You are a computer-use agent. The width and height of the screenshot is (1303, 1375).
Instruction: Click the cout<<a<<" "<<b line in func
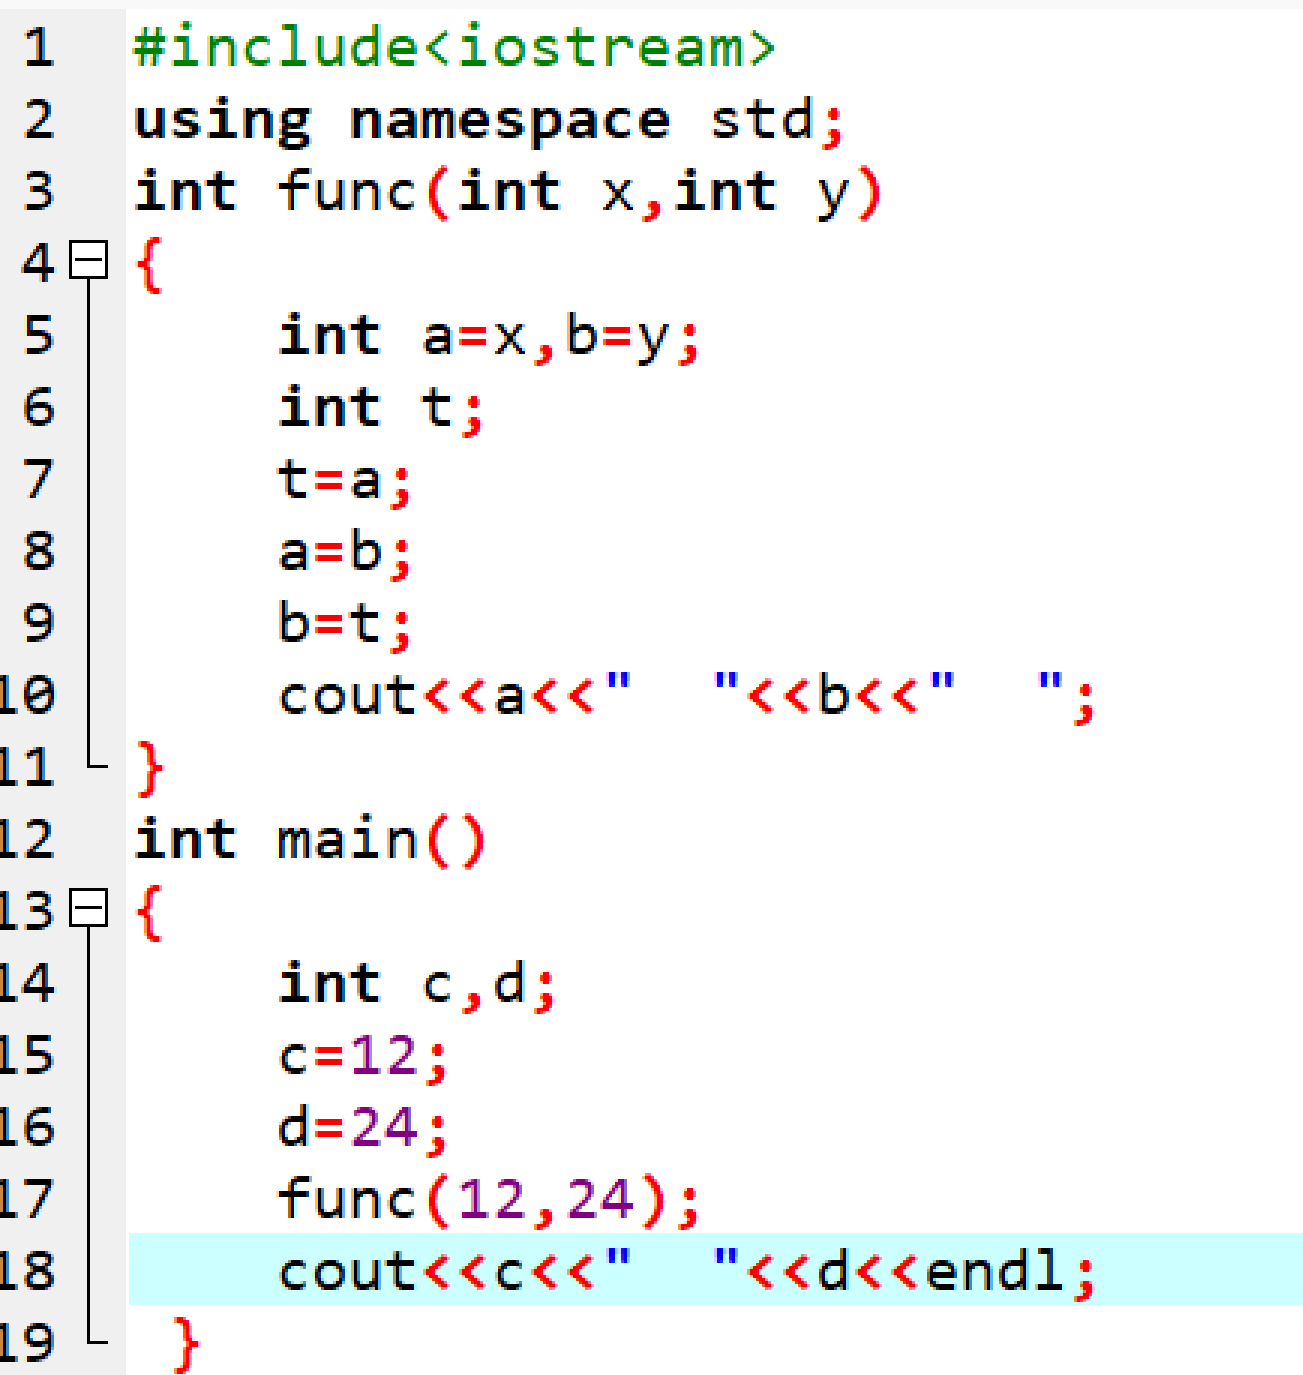point(687,696)
